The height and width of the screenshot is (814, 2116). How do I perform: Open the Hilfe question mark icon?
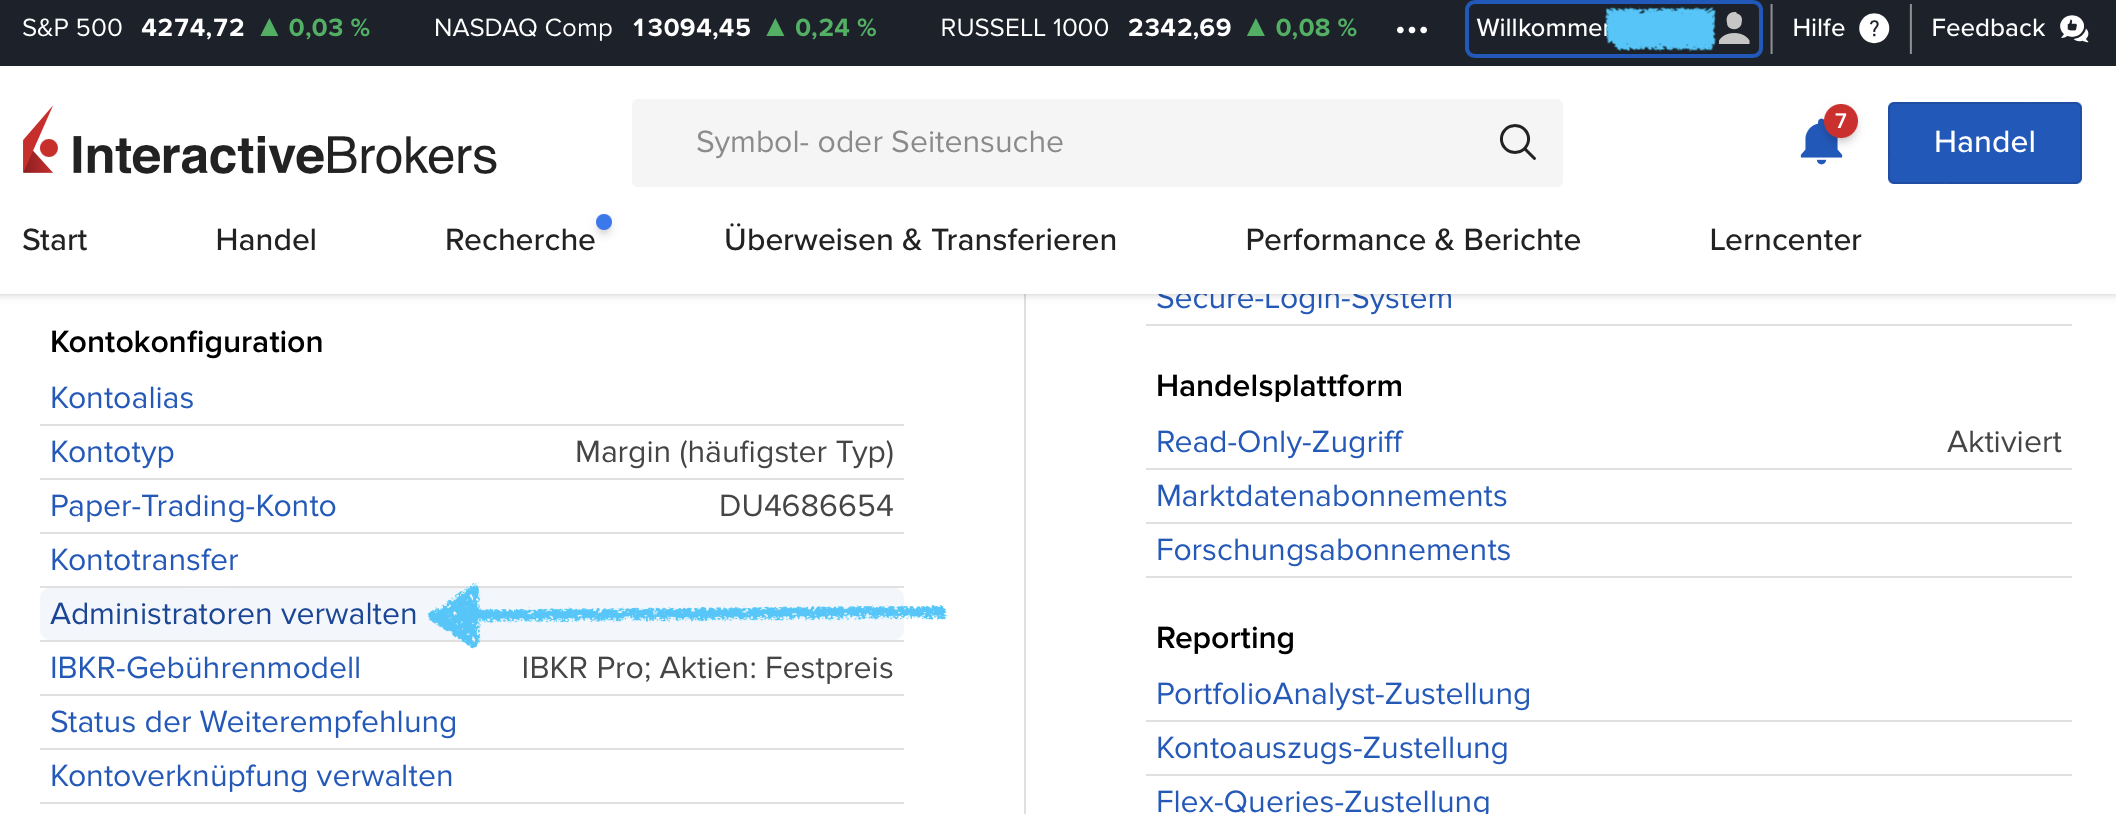pyautogui.click(x=1874, y=28)
